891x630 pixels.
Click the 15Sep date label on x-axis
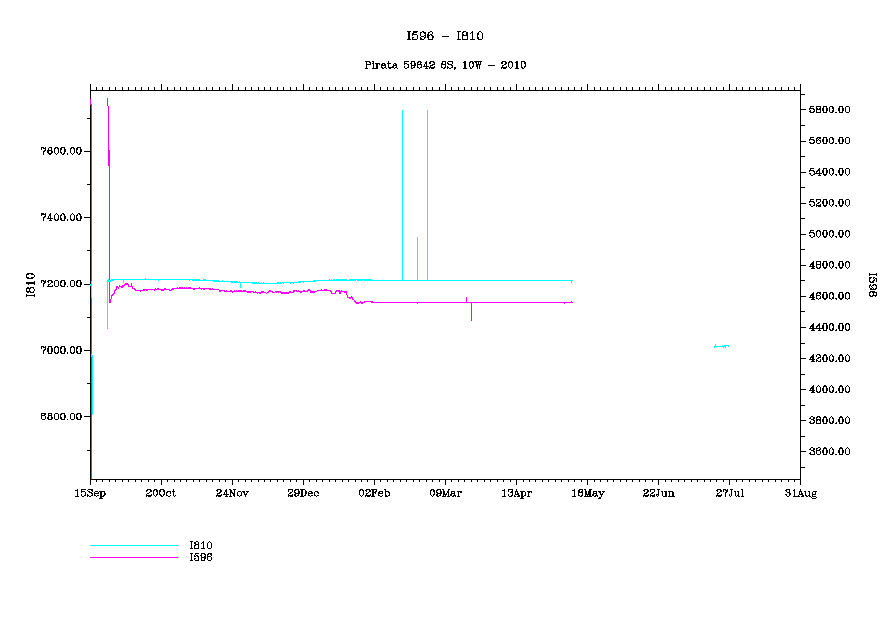[90, 493]
